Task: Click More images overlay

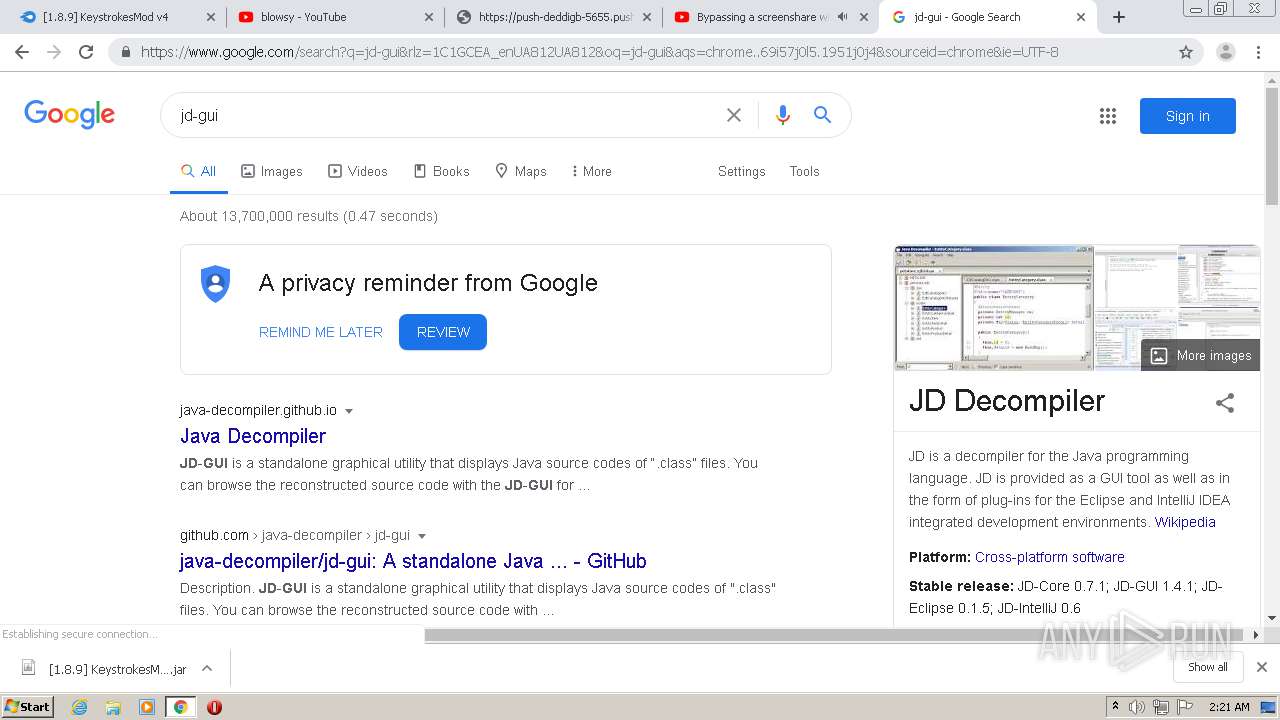Action: pos(1201,355)
